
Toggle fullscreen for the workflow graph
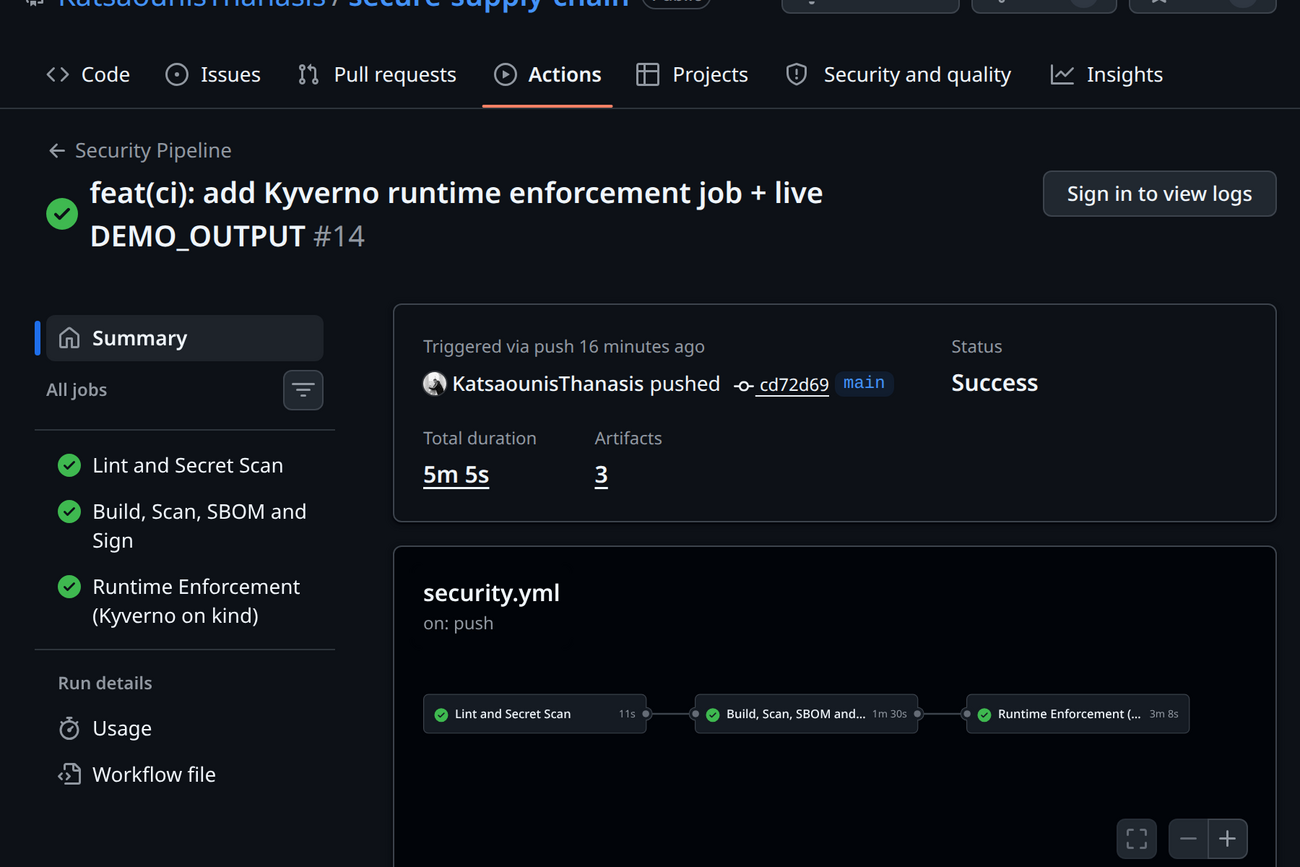(1137, 839)
